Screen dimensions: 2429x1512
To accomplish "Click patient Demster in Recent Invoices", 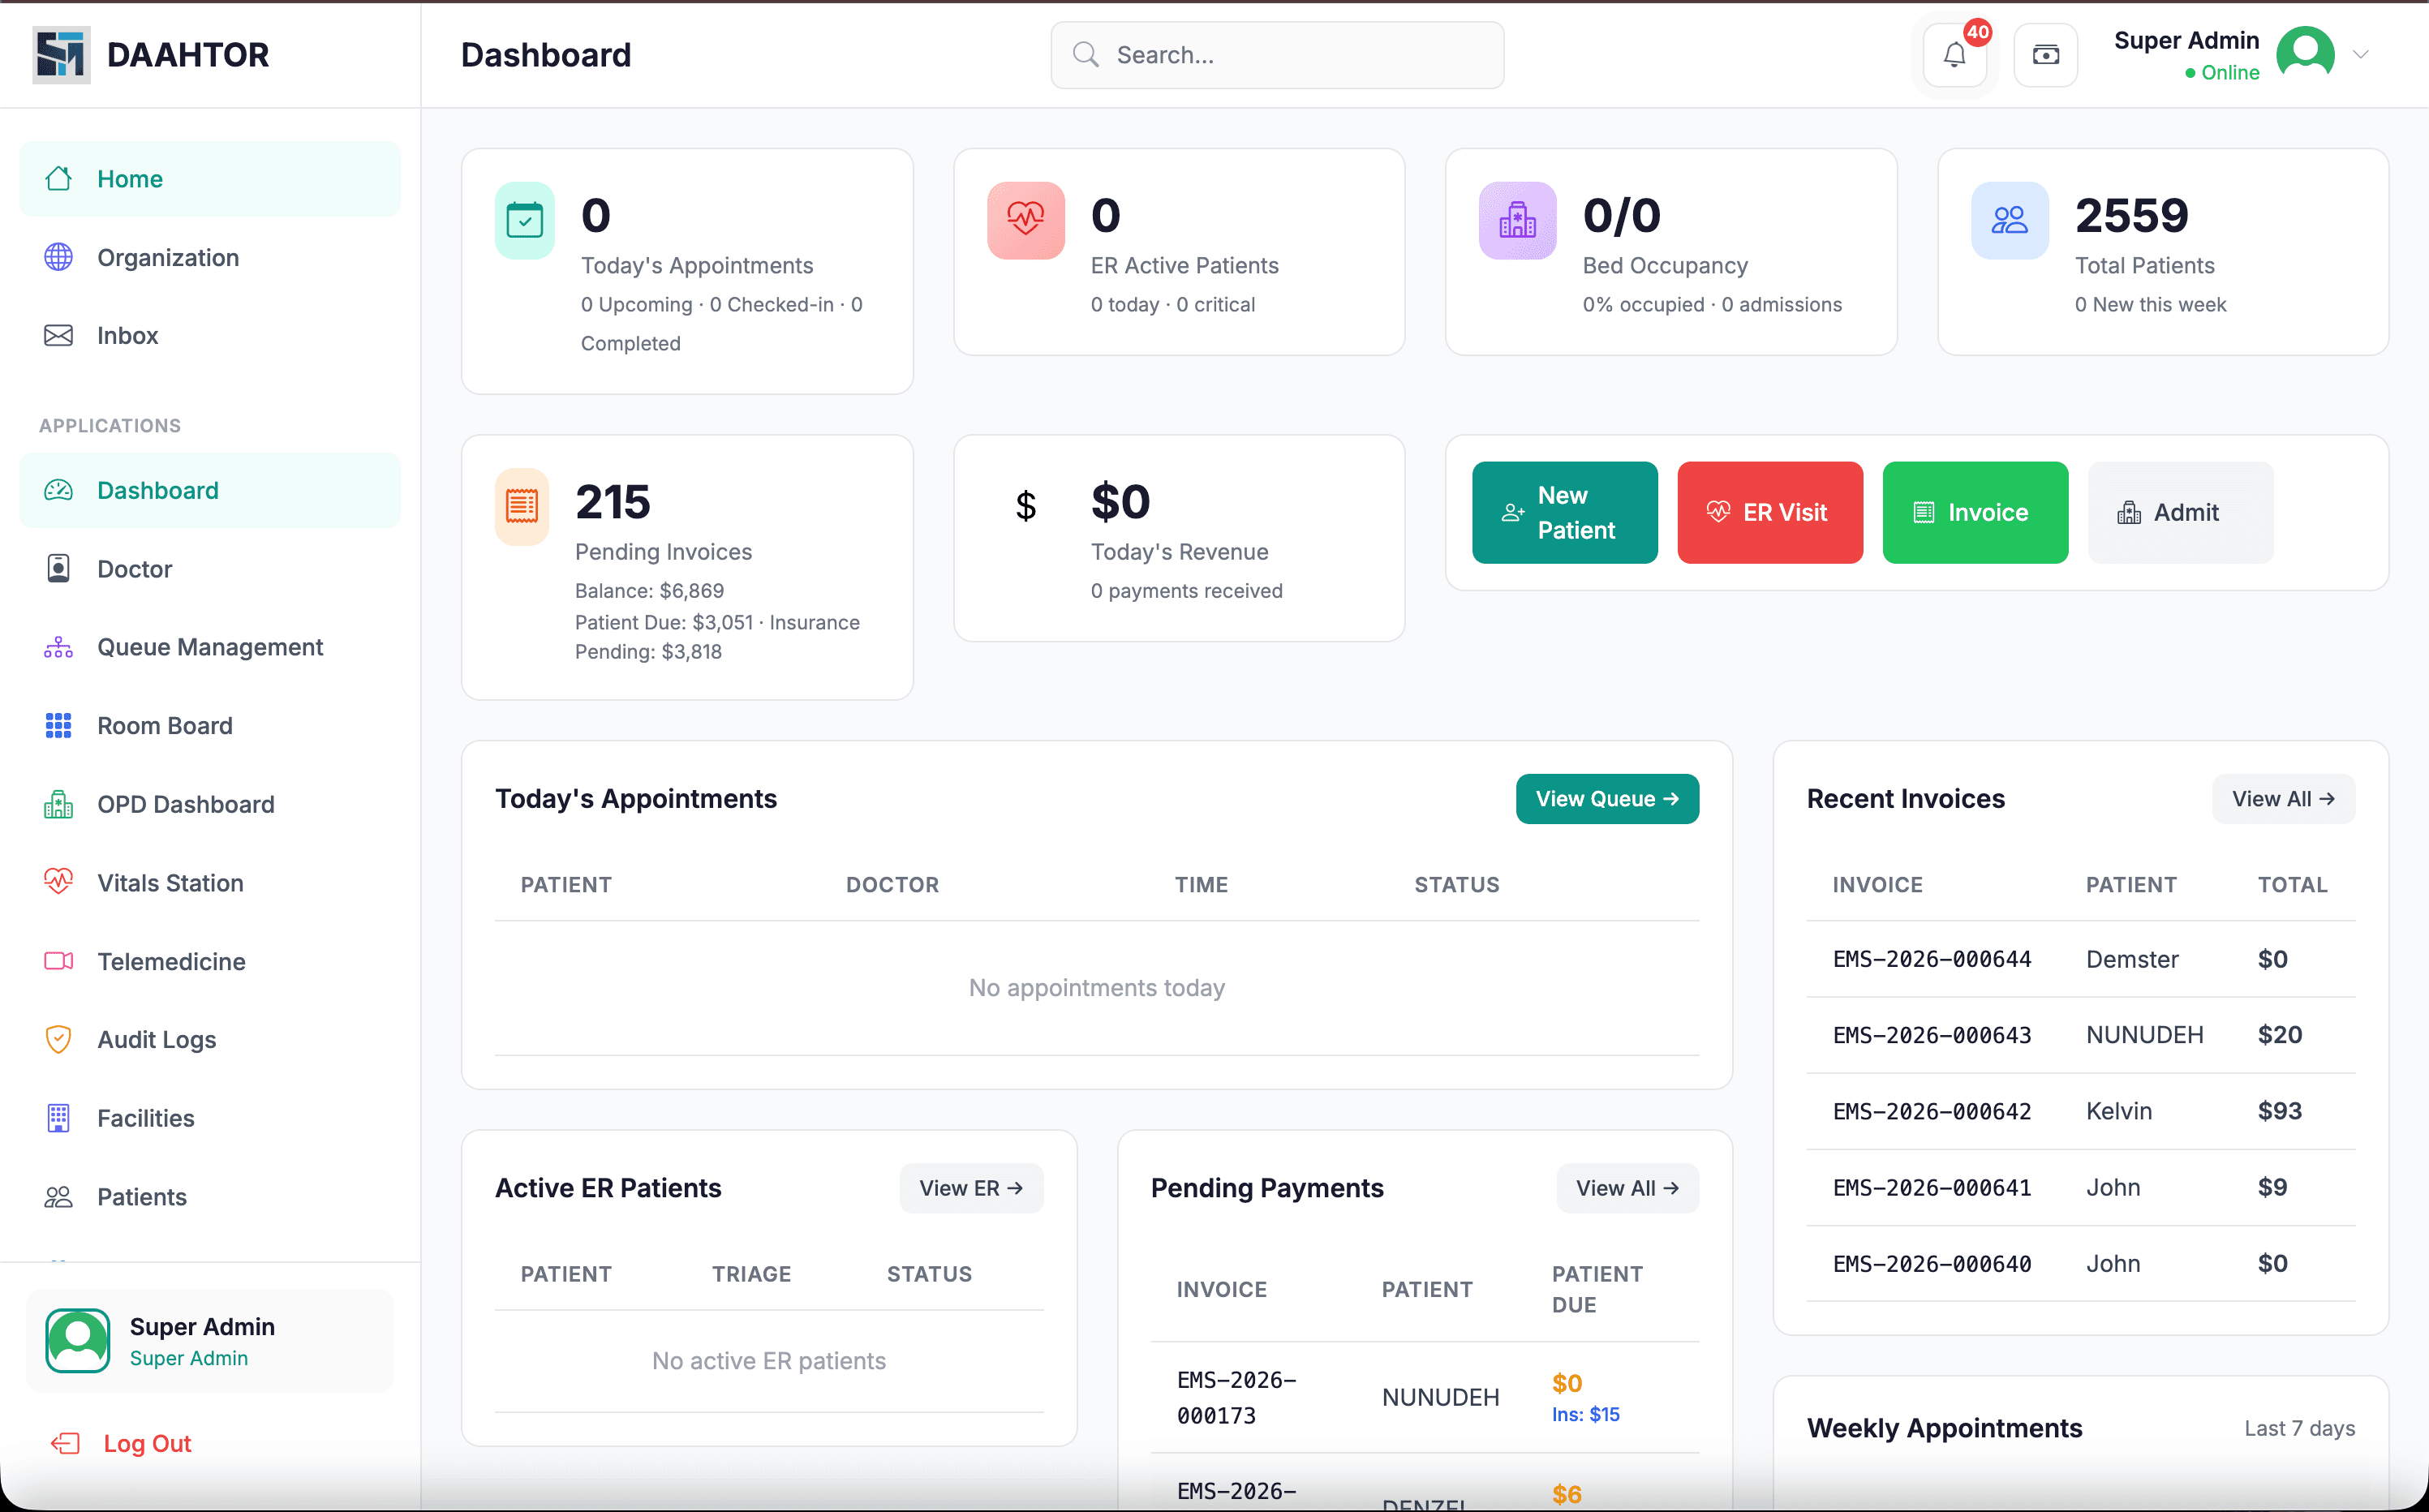I will click(x=2132, y=960).
